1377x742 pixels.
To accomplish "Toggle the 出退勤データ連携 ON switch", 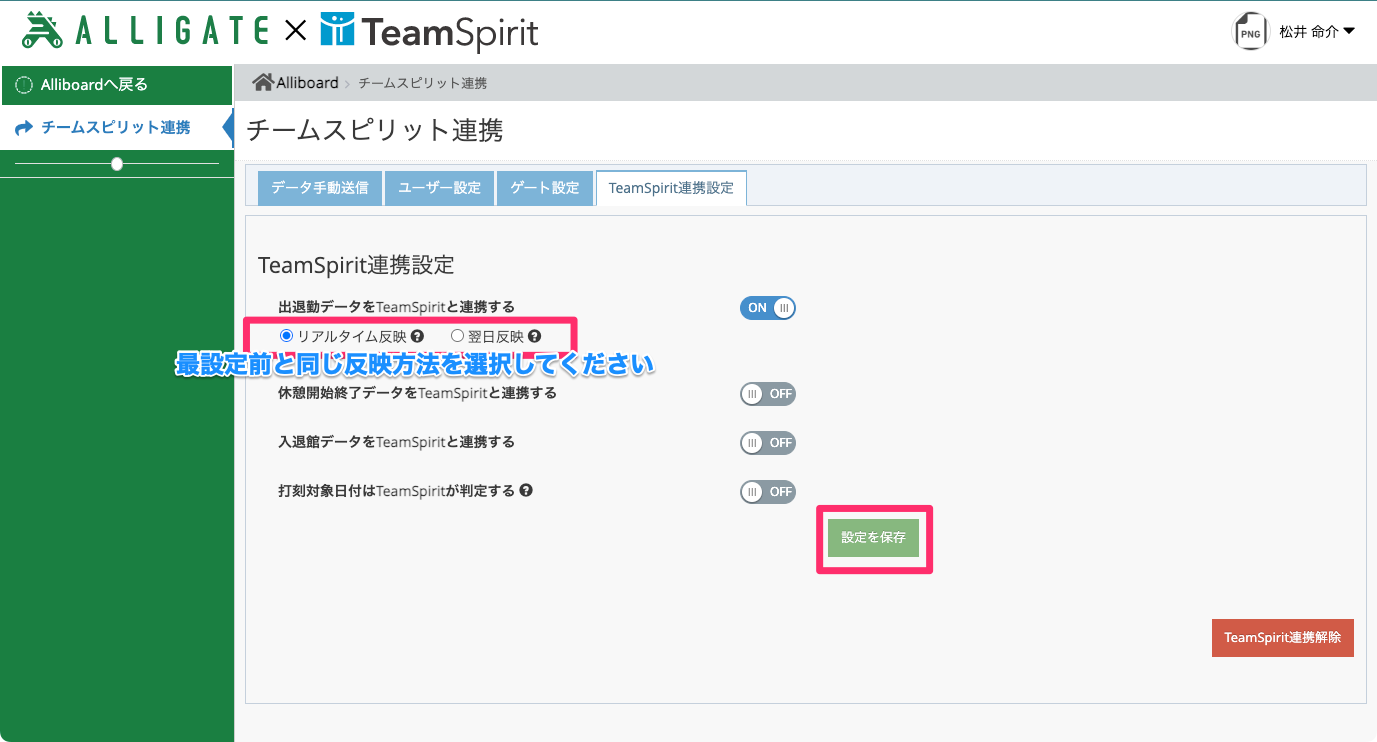I will [768, 308].
